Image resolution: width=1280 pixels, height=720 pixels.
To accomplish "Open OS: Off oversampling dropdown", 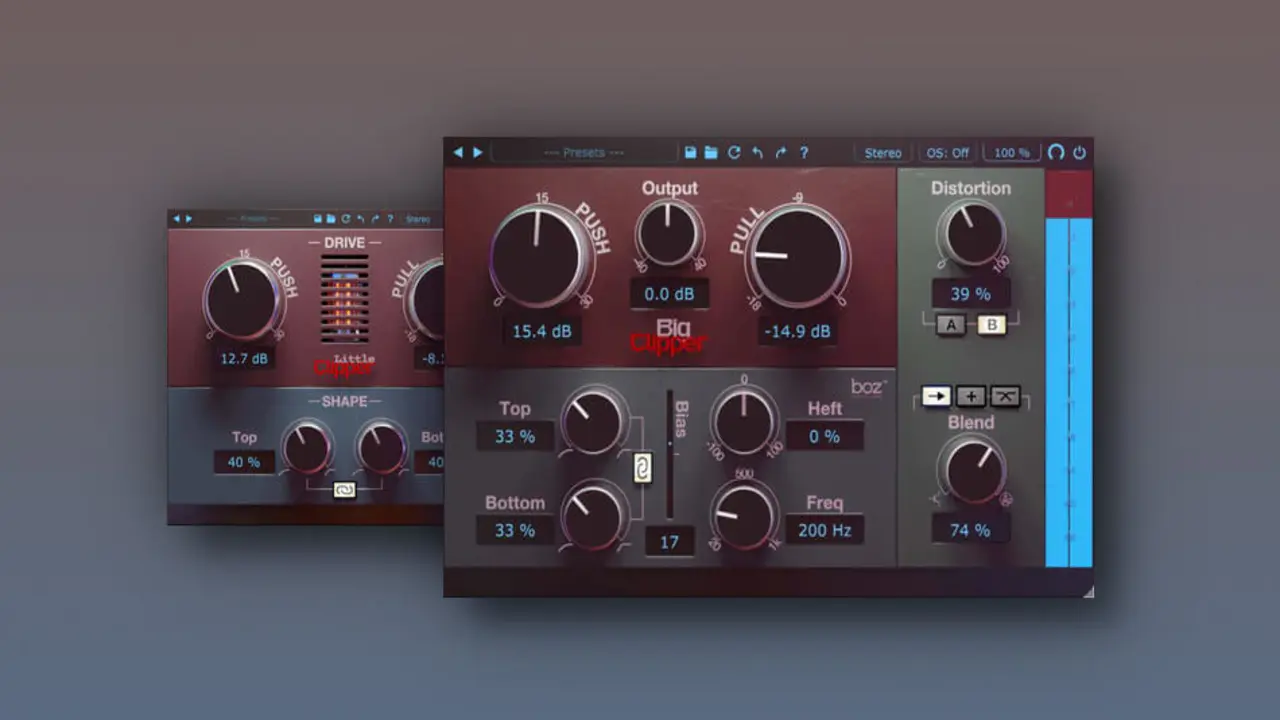I will (946, 153).
